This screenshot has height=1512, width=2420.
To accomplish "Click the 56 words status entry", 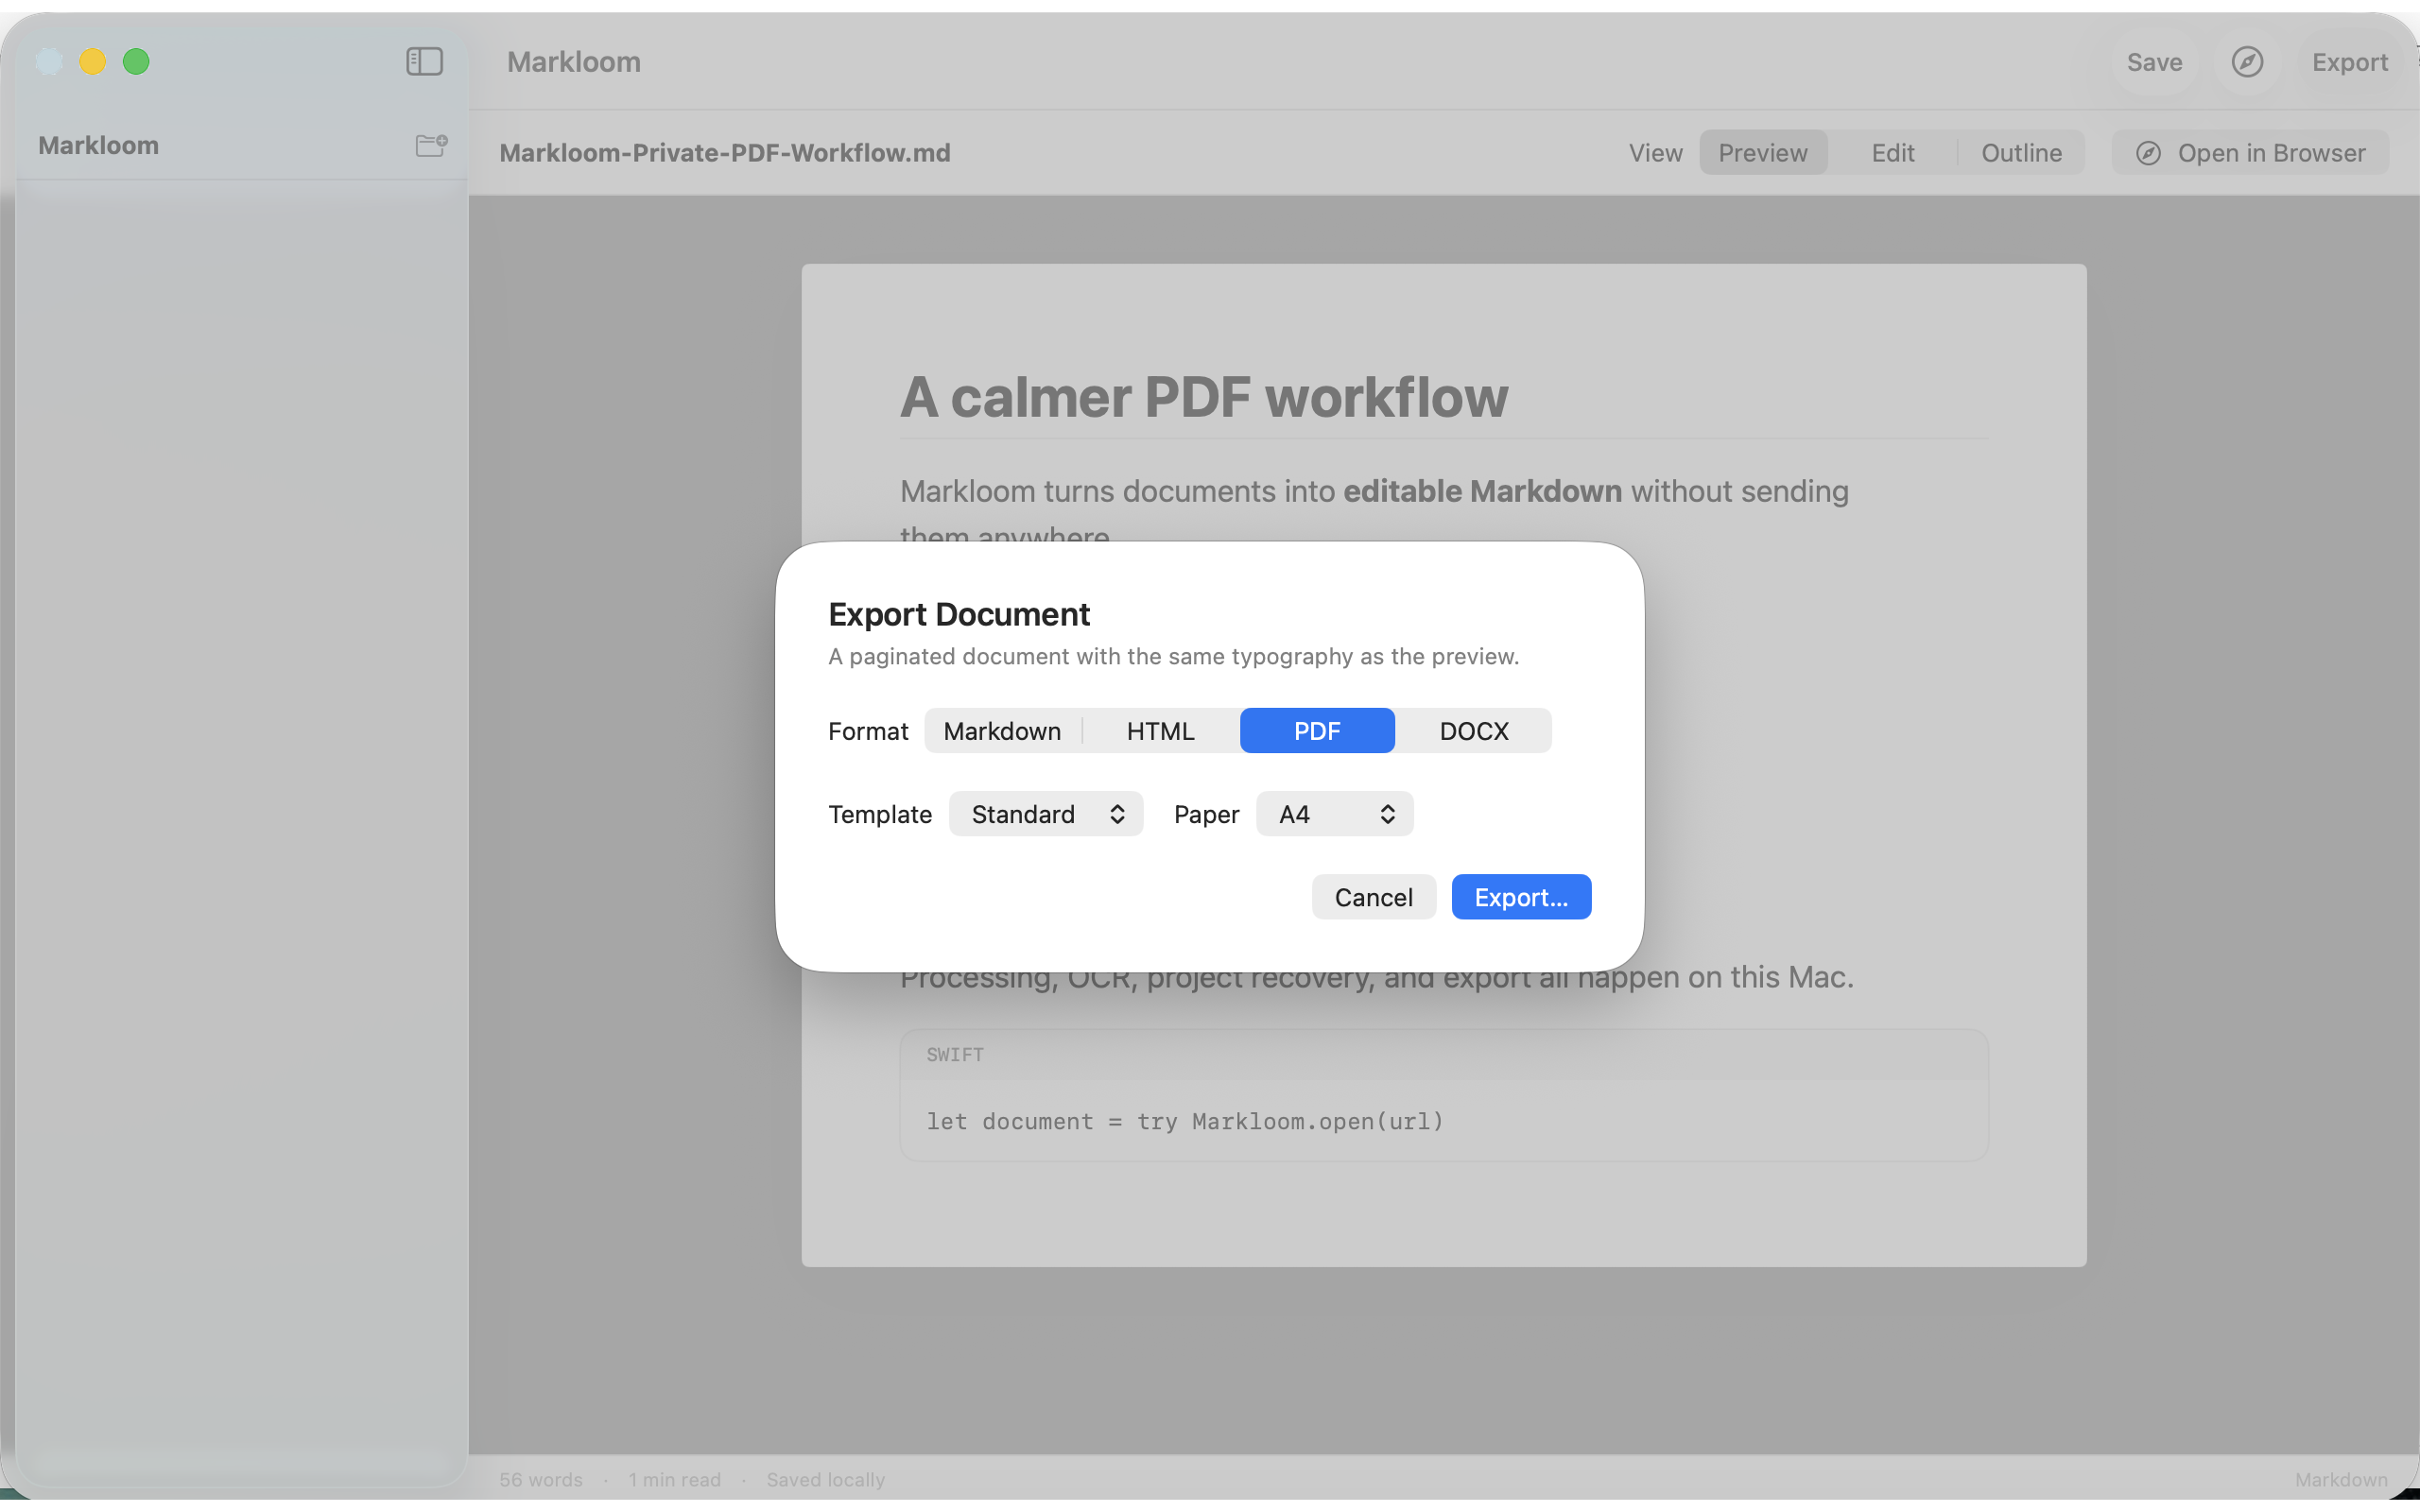I will tap(541, 1479).
